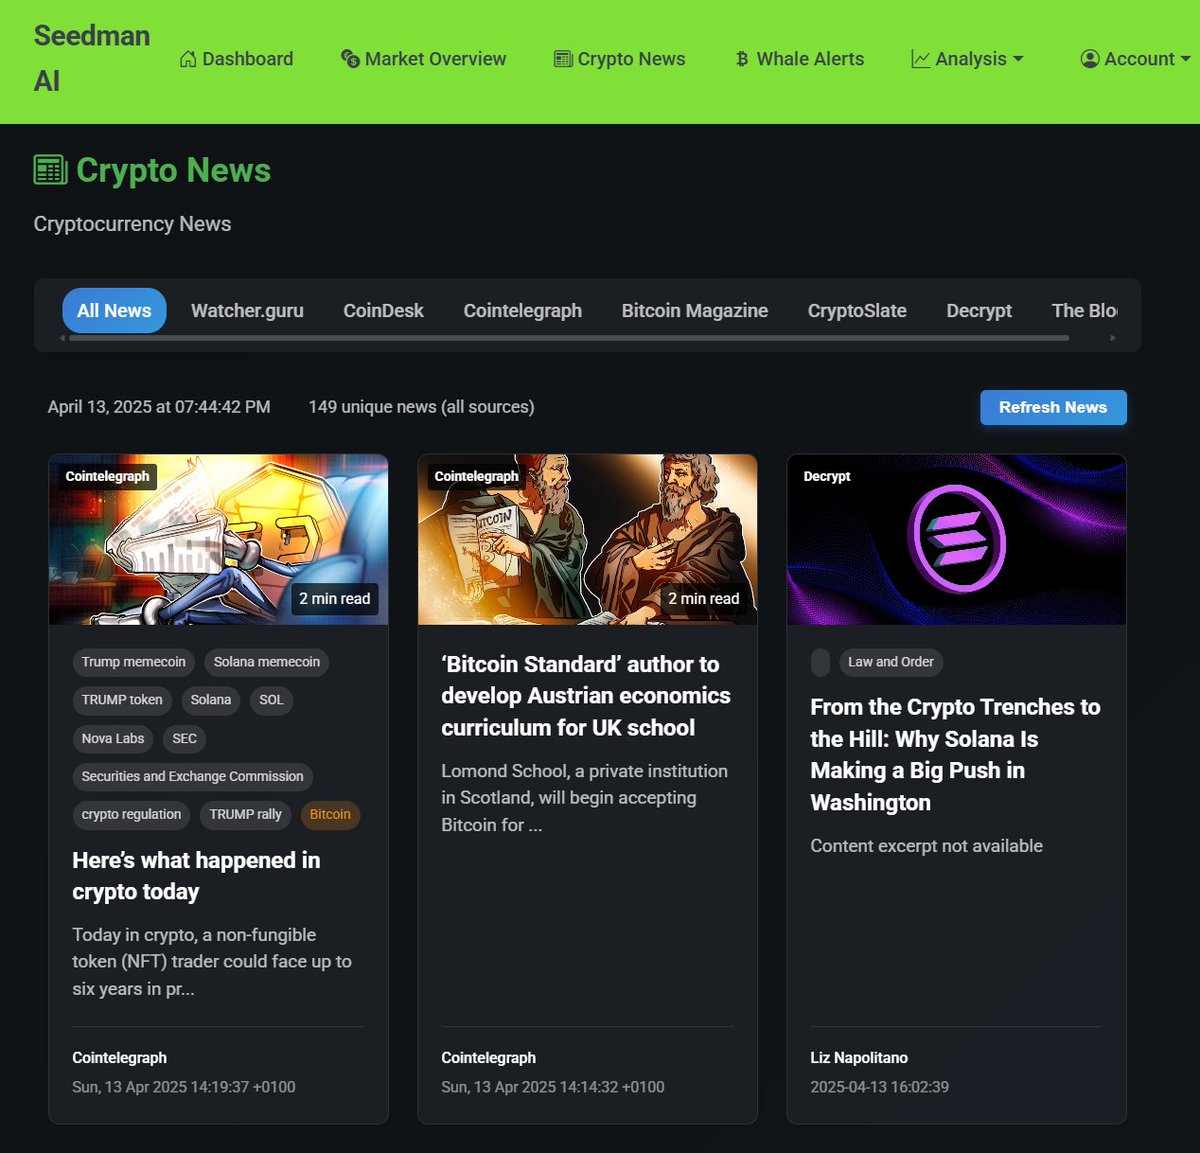Click the Account person icon
This screenshot has height=1153, width=1200.
[1090, 58]
